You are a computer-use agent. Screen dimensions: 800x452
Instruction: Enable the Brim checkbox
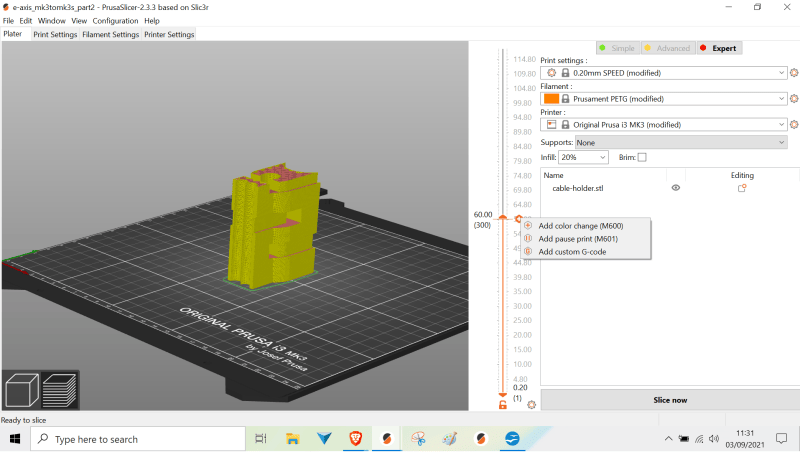[x=642, y=157]
